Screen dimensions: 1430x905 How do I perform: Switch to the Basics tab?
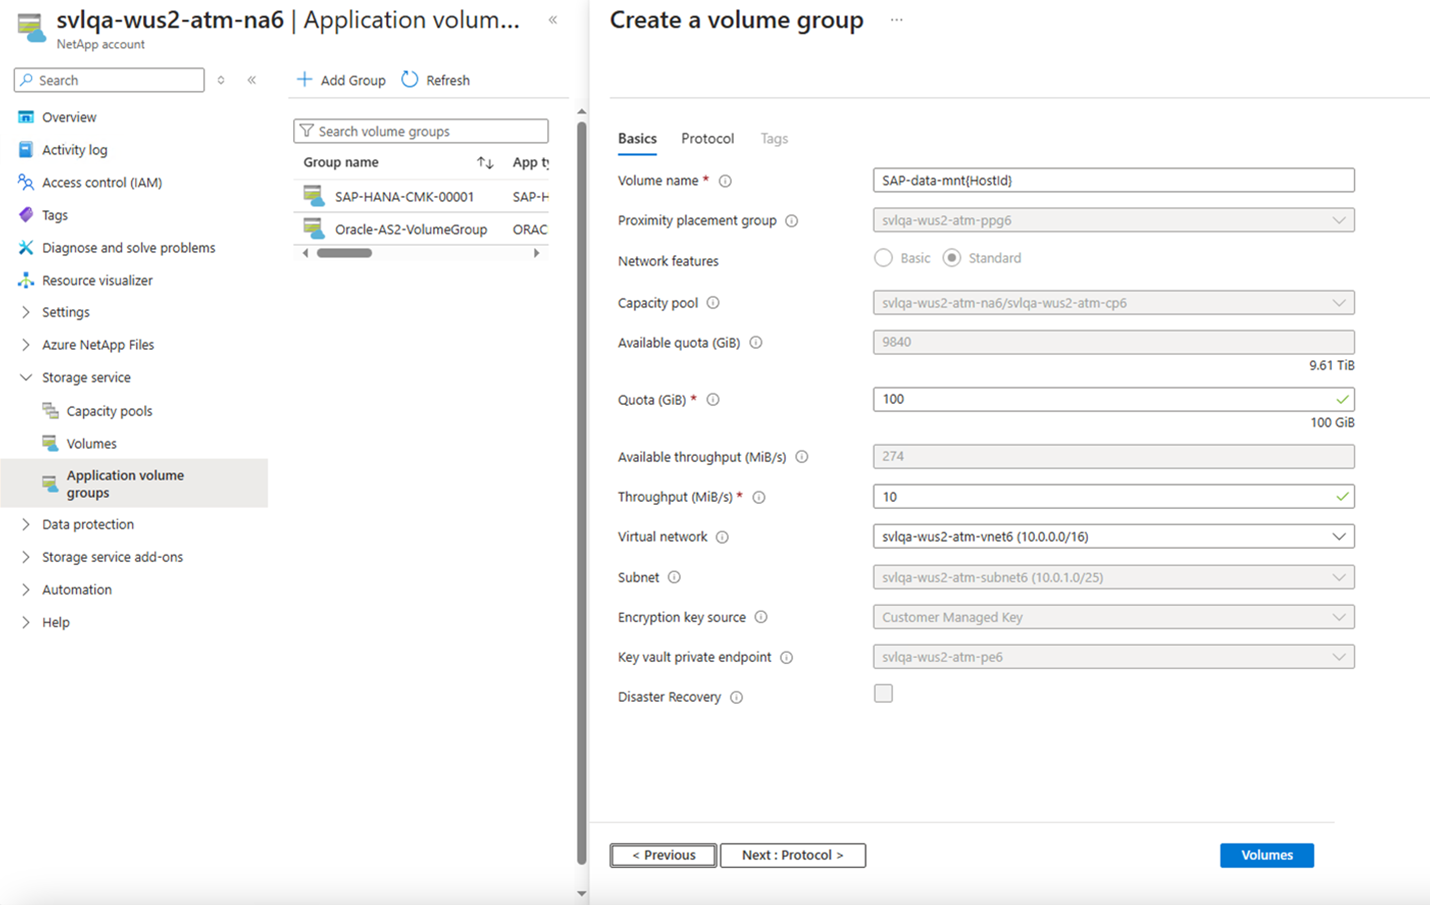point(637,139)
